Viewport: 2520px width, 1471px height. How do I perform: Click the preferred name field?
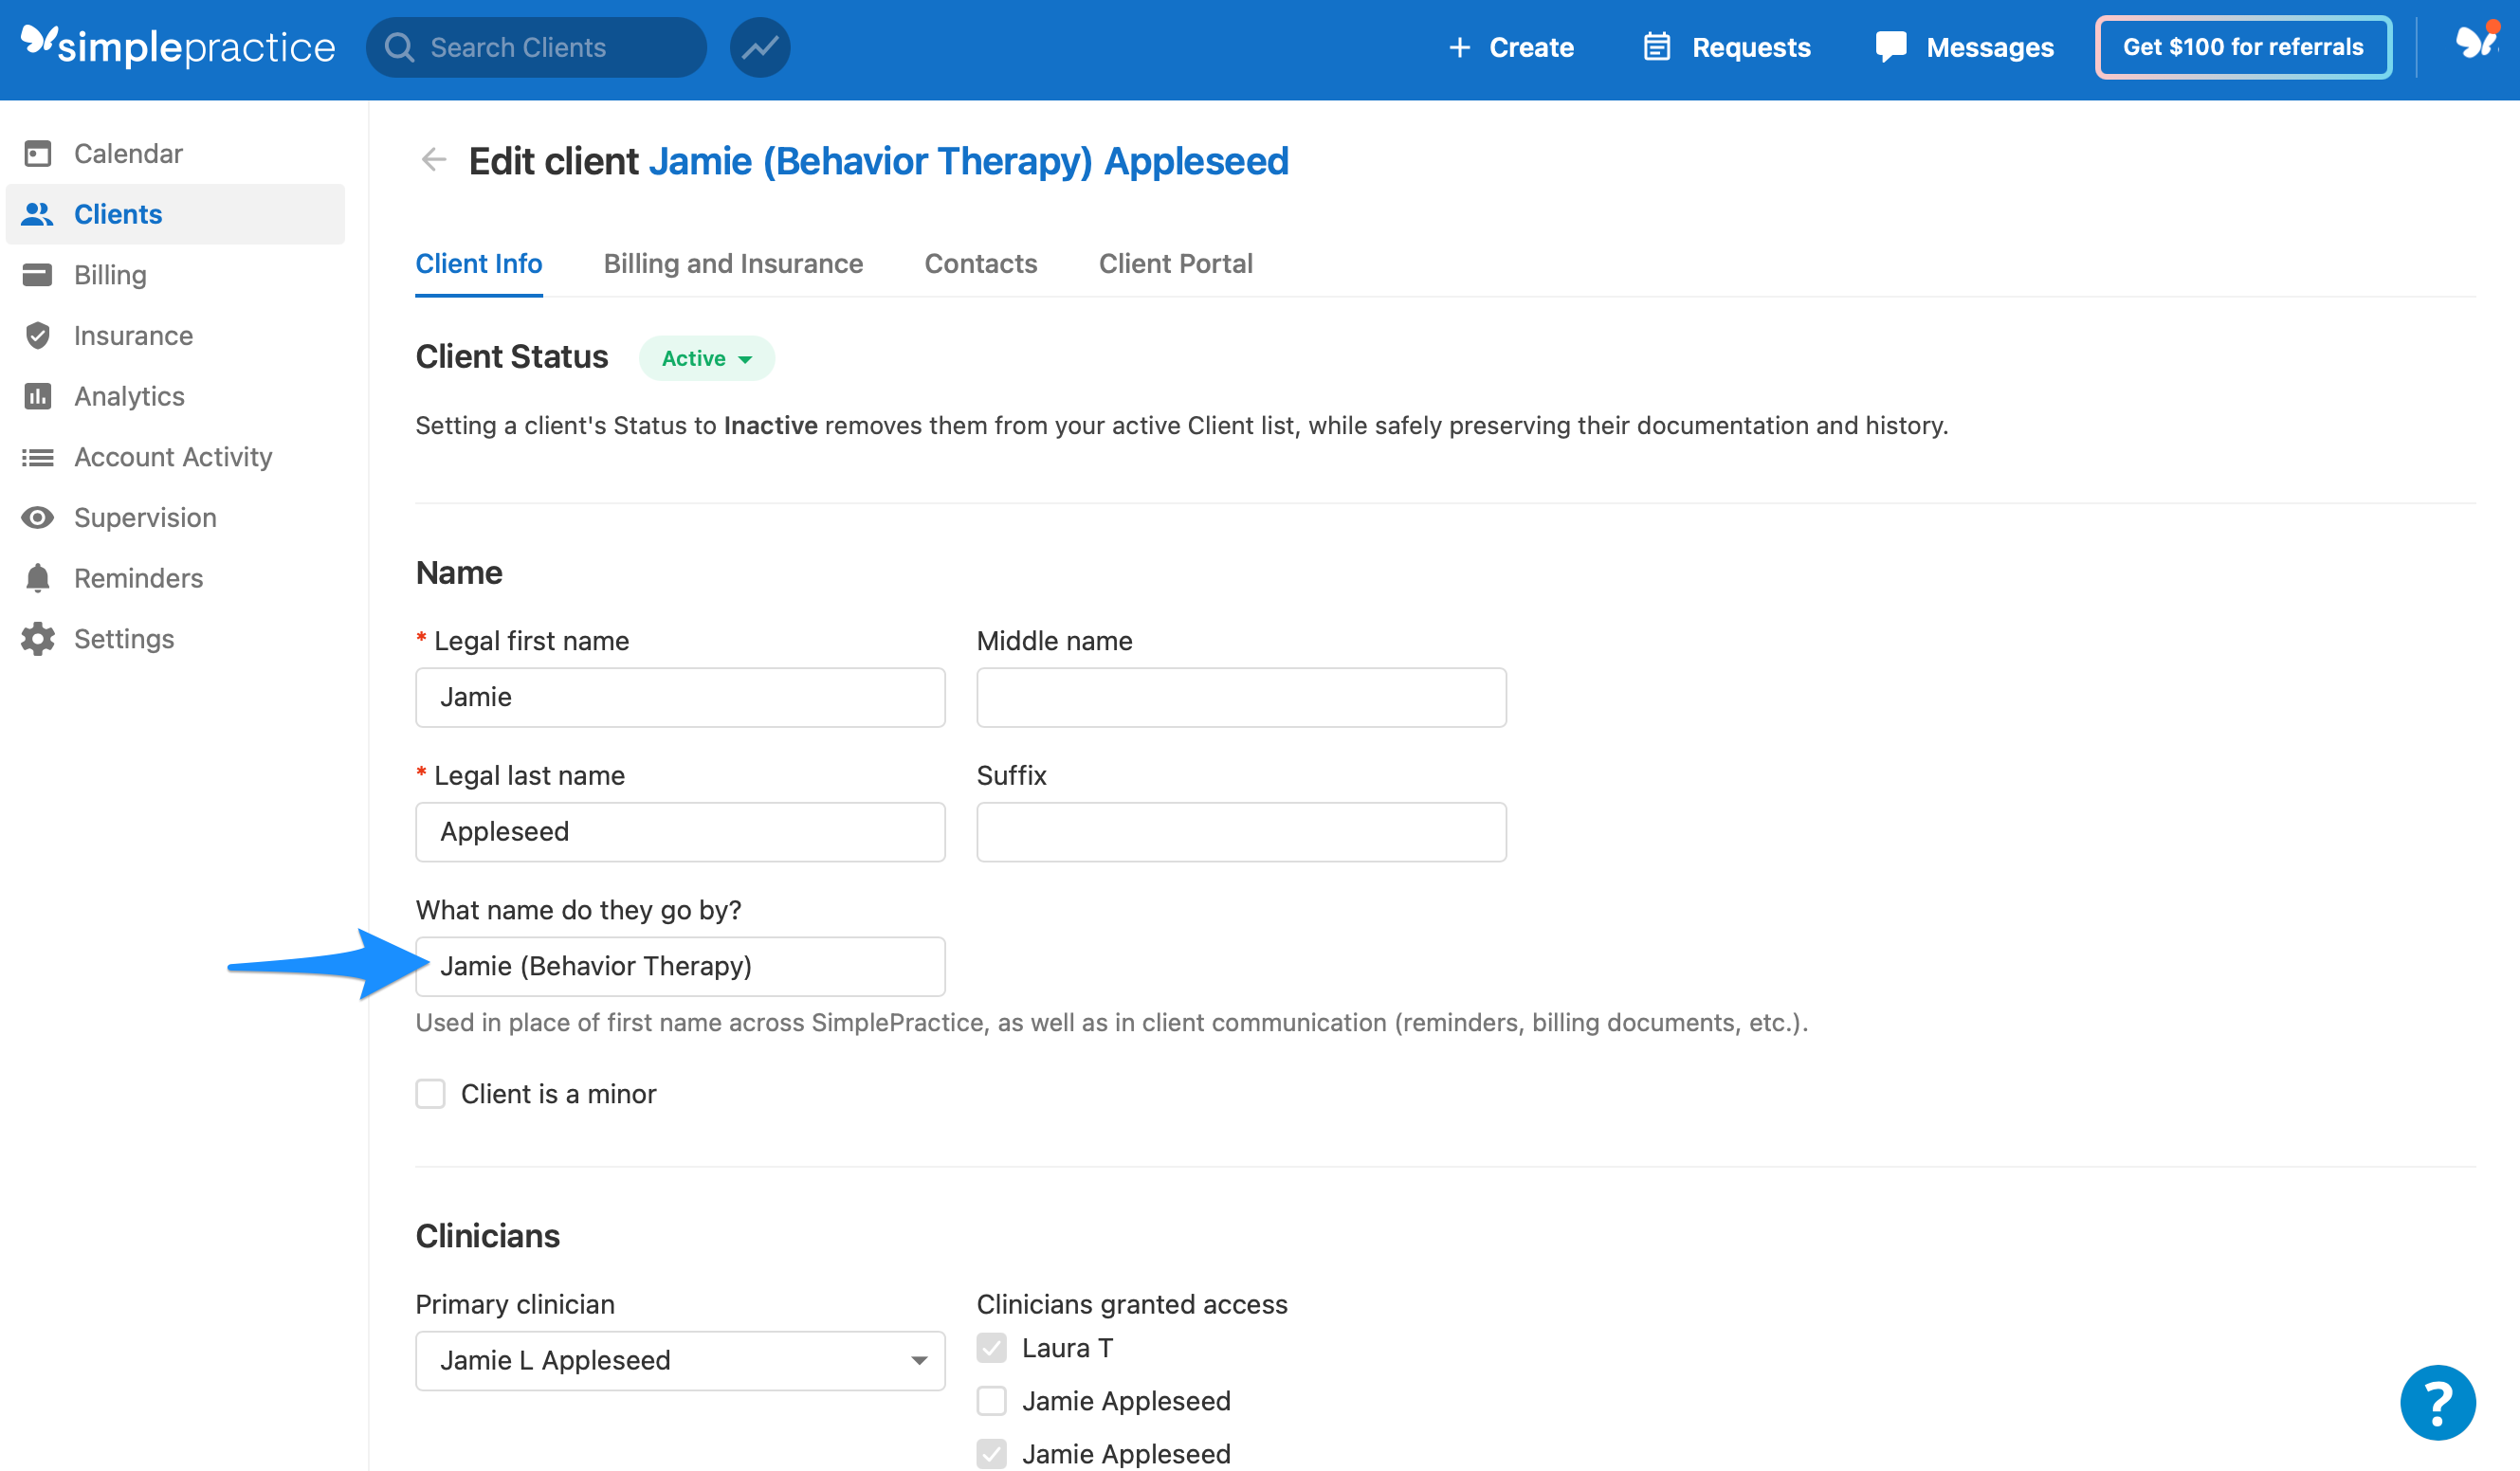pyautogui.click(x=680, y=966)
